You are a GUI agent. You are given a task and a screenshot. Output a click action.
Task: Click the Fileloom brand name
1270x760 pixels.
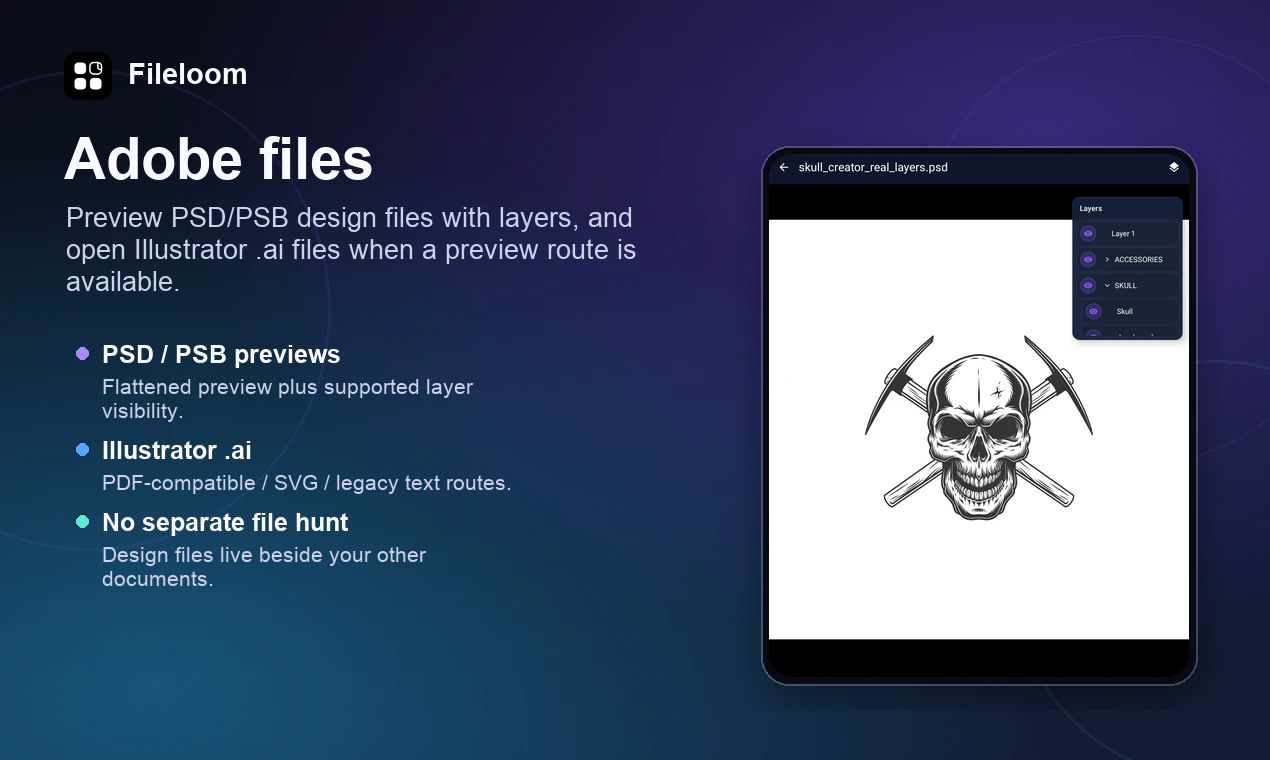[x=188, y=74]
